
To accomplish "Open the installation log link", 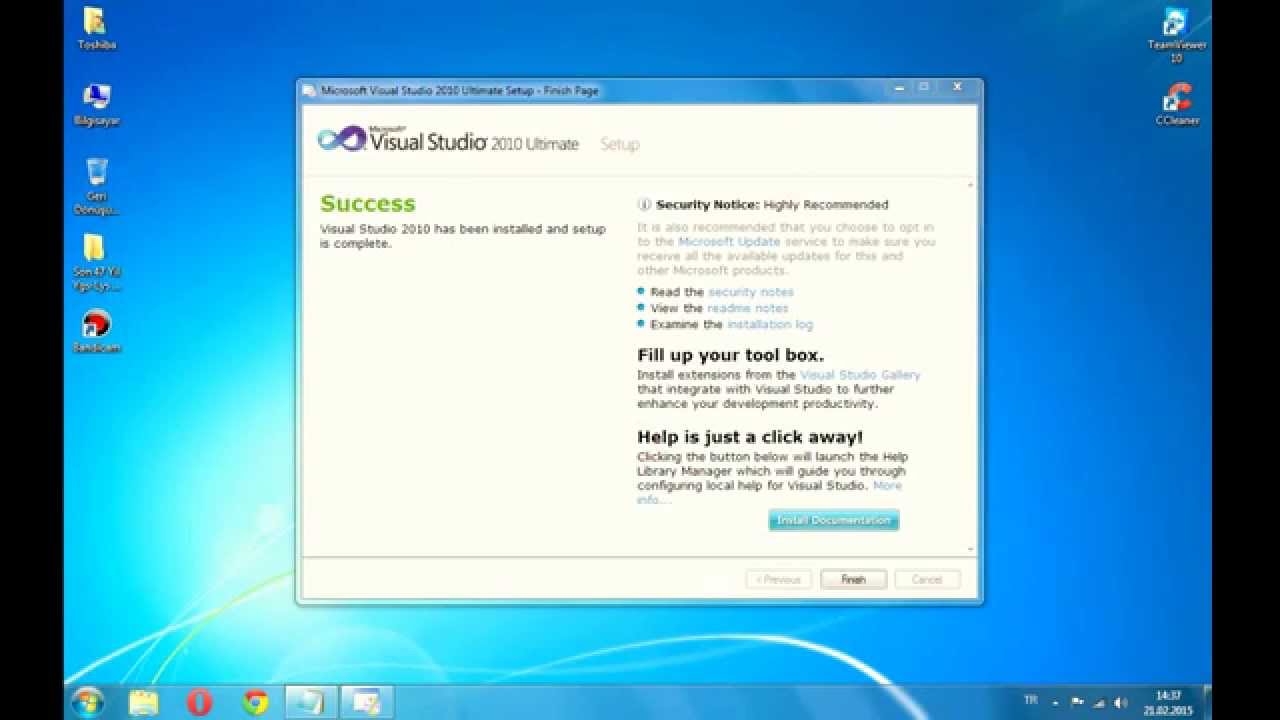I will tap(770, 324).
